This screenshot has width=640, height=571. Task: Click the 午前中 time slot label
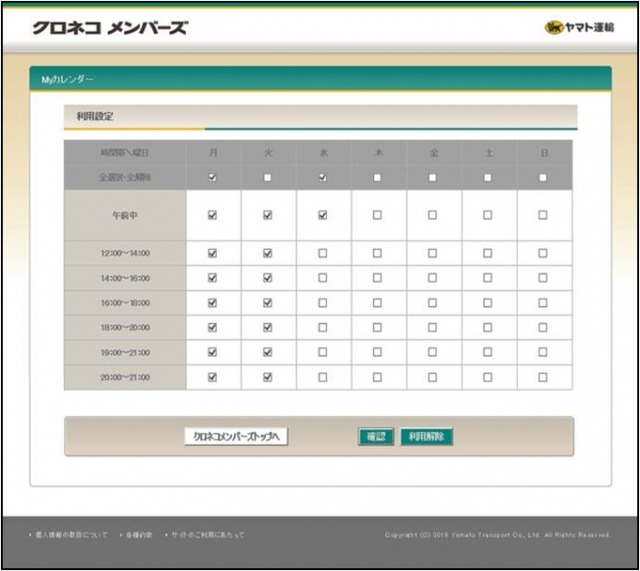click(125, 215)
